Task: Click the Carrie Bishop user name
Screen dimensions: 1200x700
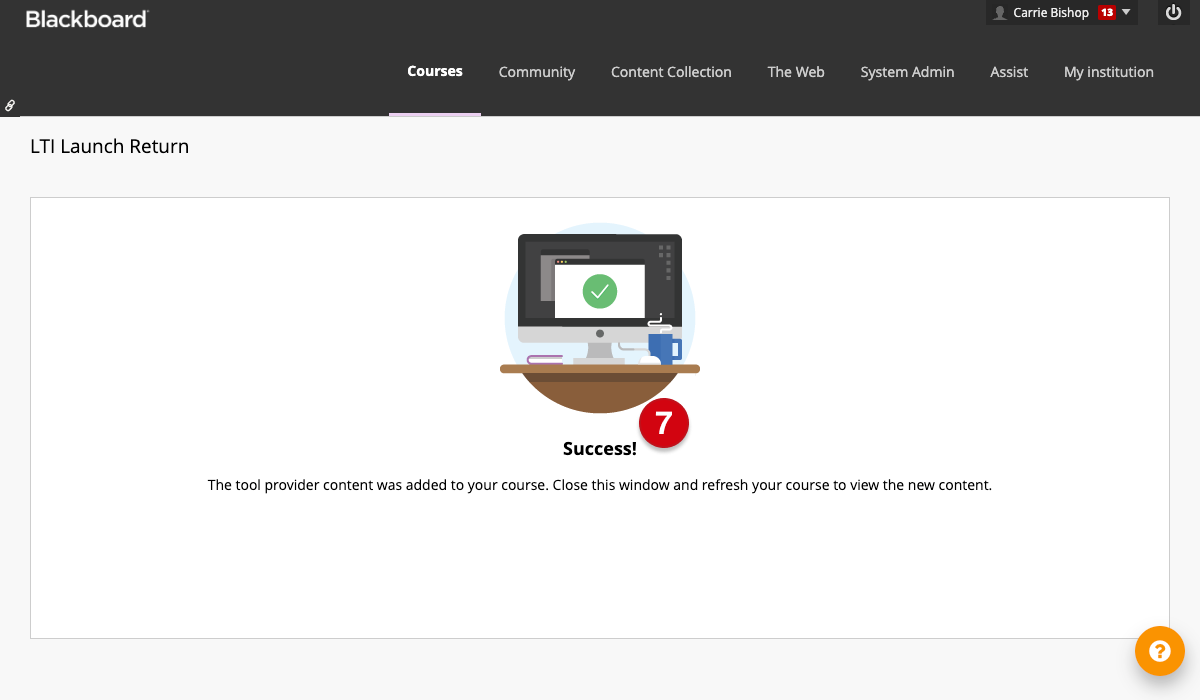Action: 1051,13
